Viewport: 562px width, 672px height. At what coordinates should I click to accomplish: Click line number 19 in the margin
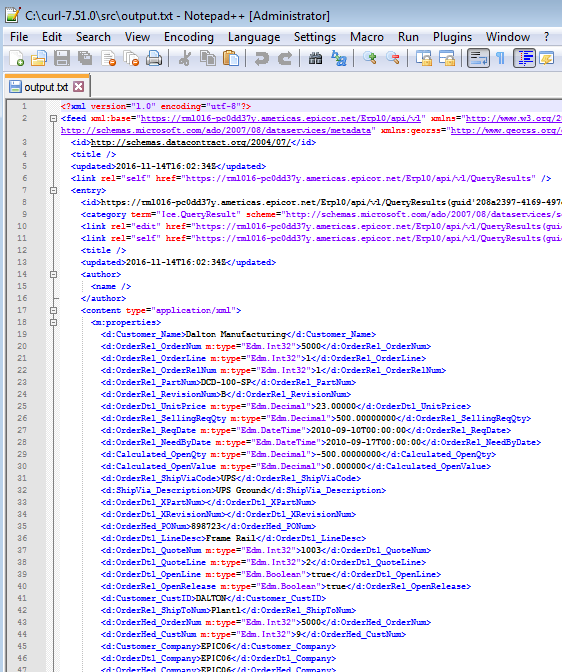pyautogui.click(x=22, y=334)
